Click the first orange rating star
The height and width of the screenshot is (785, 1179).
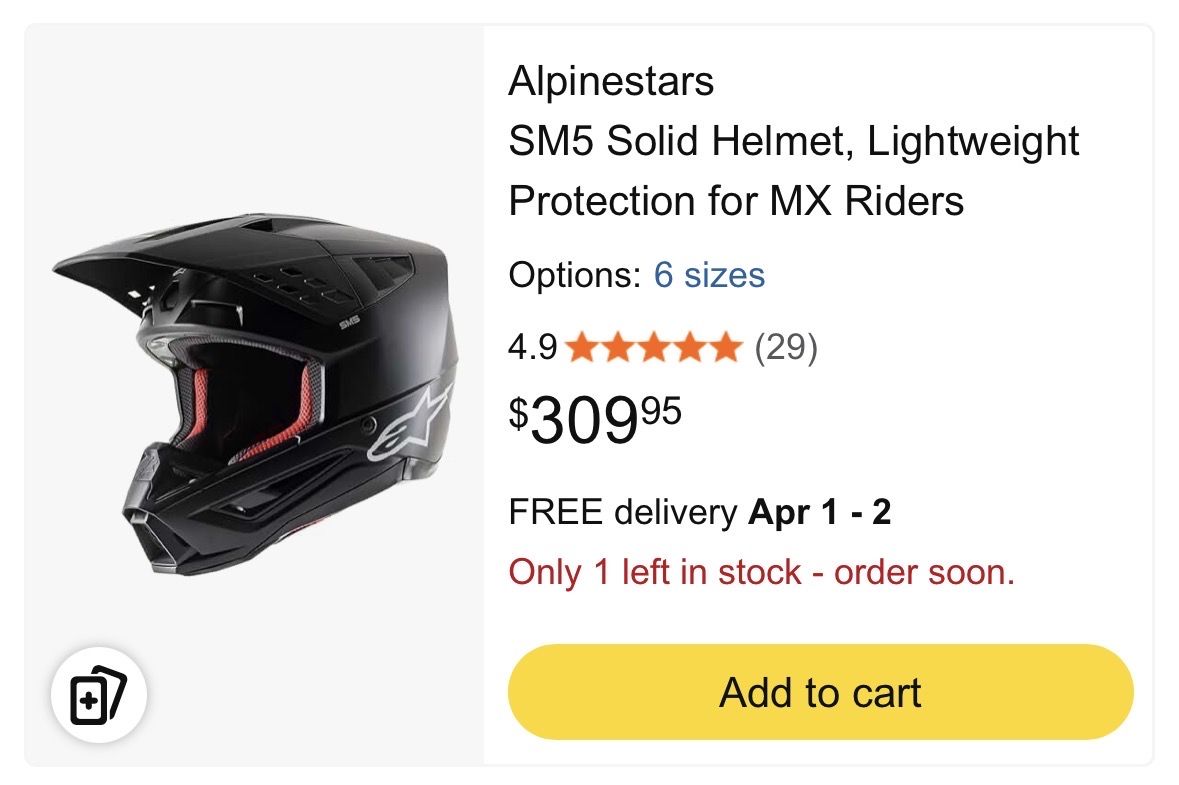click(x=579, y=348)
